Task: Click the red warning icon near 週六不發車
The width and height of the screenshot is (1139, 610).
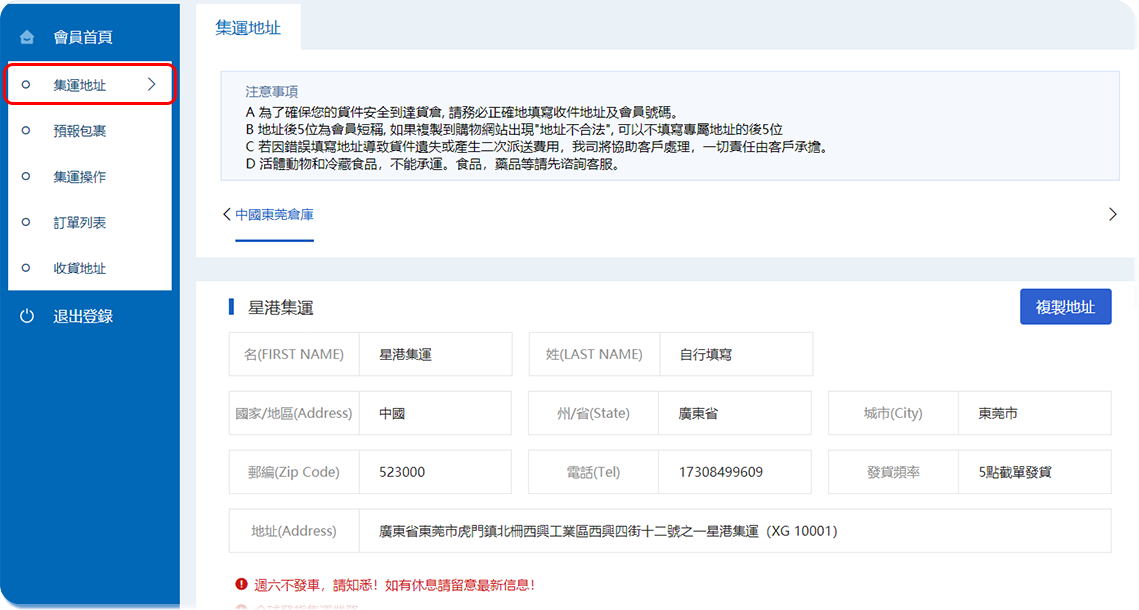Action: [x=241, y=585]
